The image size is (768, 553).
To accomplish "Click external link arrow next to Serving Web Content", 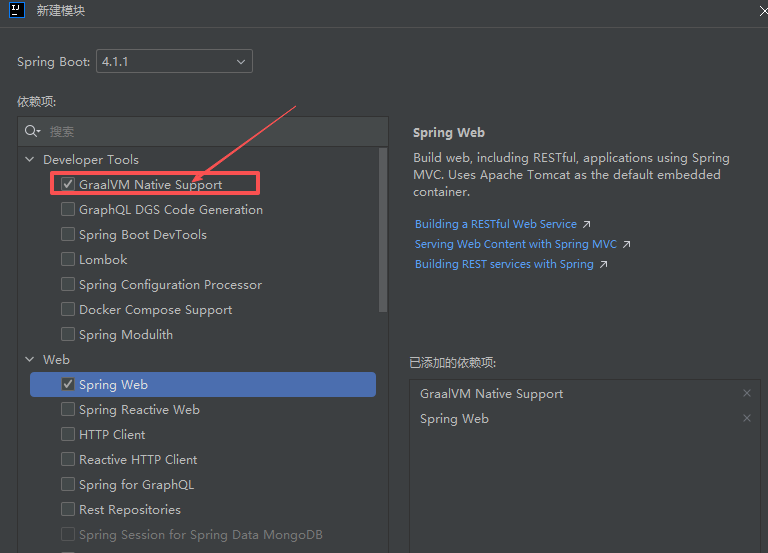I will pyautogui.click(x=626, y=244).
